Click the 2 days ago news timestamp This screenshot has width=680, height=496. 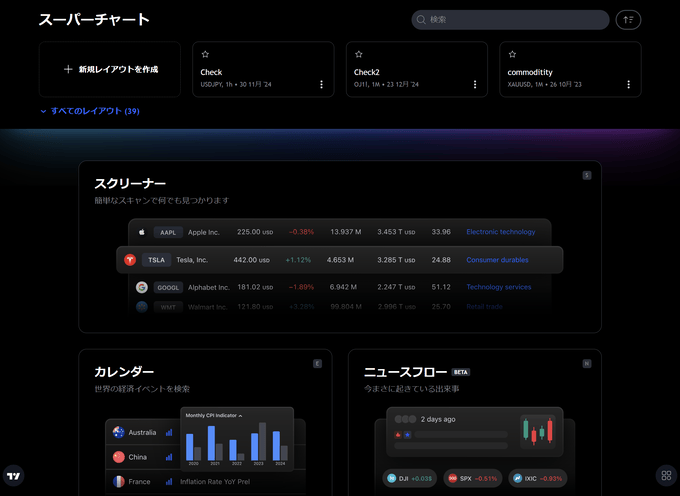(x=438, y=419)
